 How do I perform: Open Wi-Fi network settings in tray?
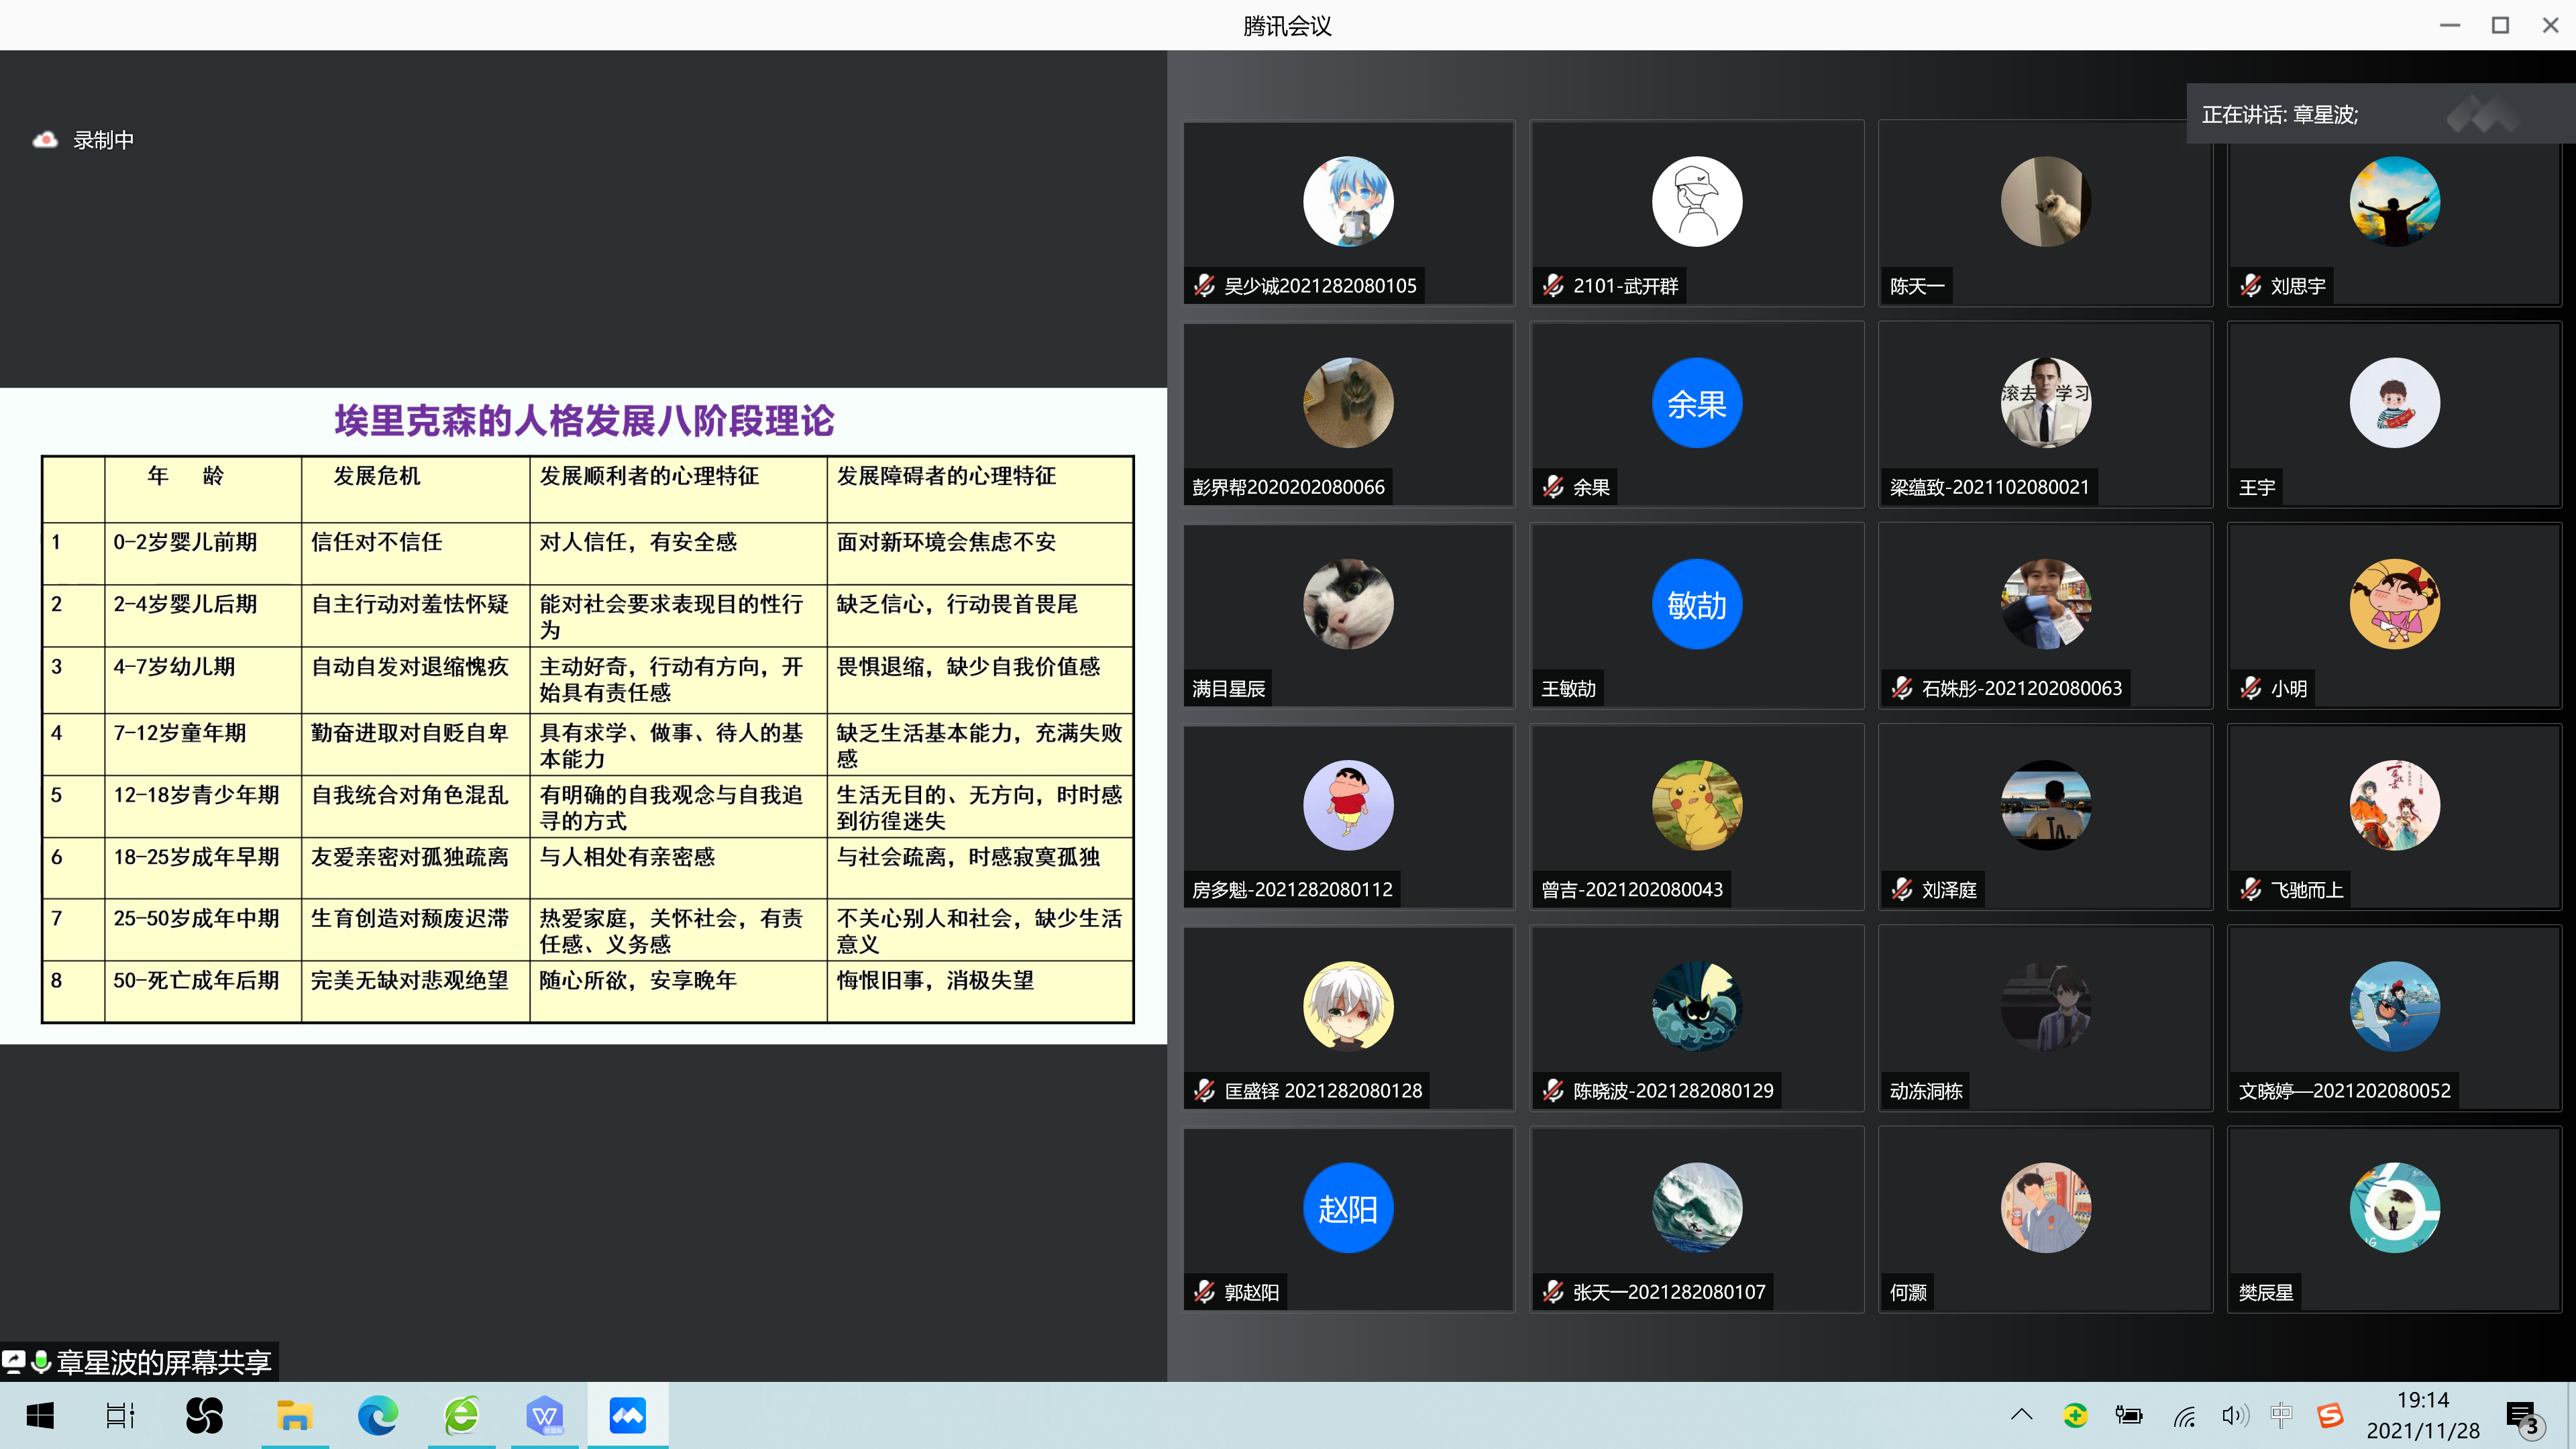click(2183, 1415)
